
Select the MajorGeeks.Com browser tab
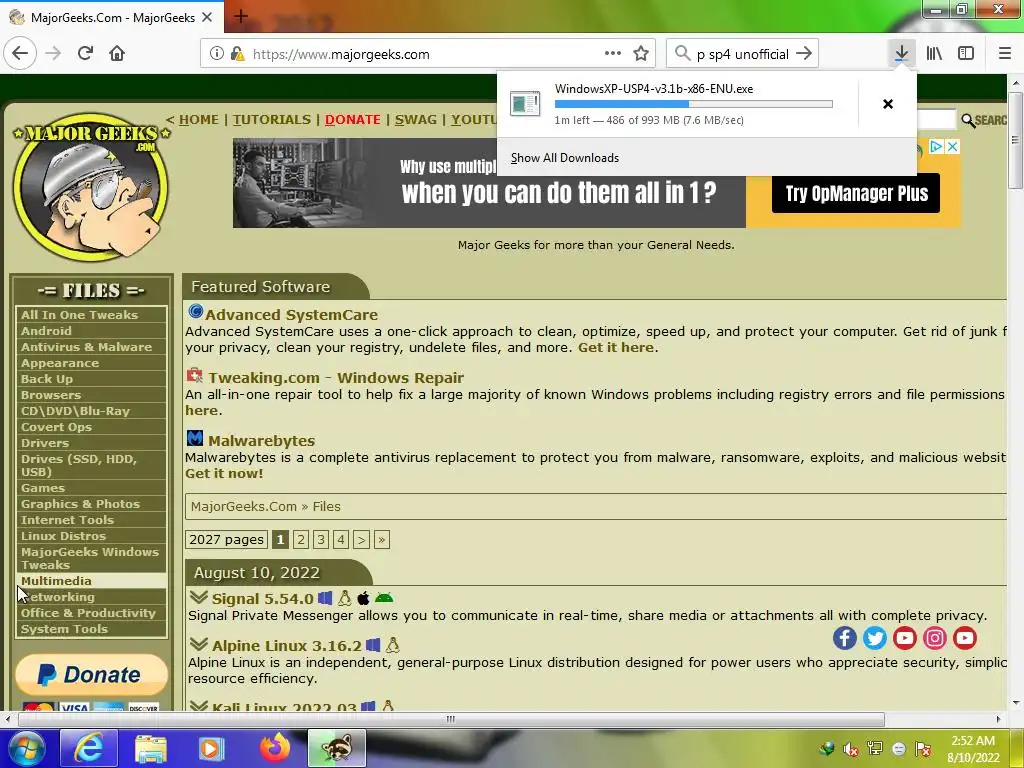112,18
